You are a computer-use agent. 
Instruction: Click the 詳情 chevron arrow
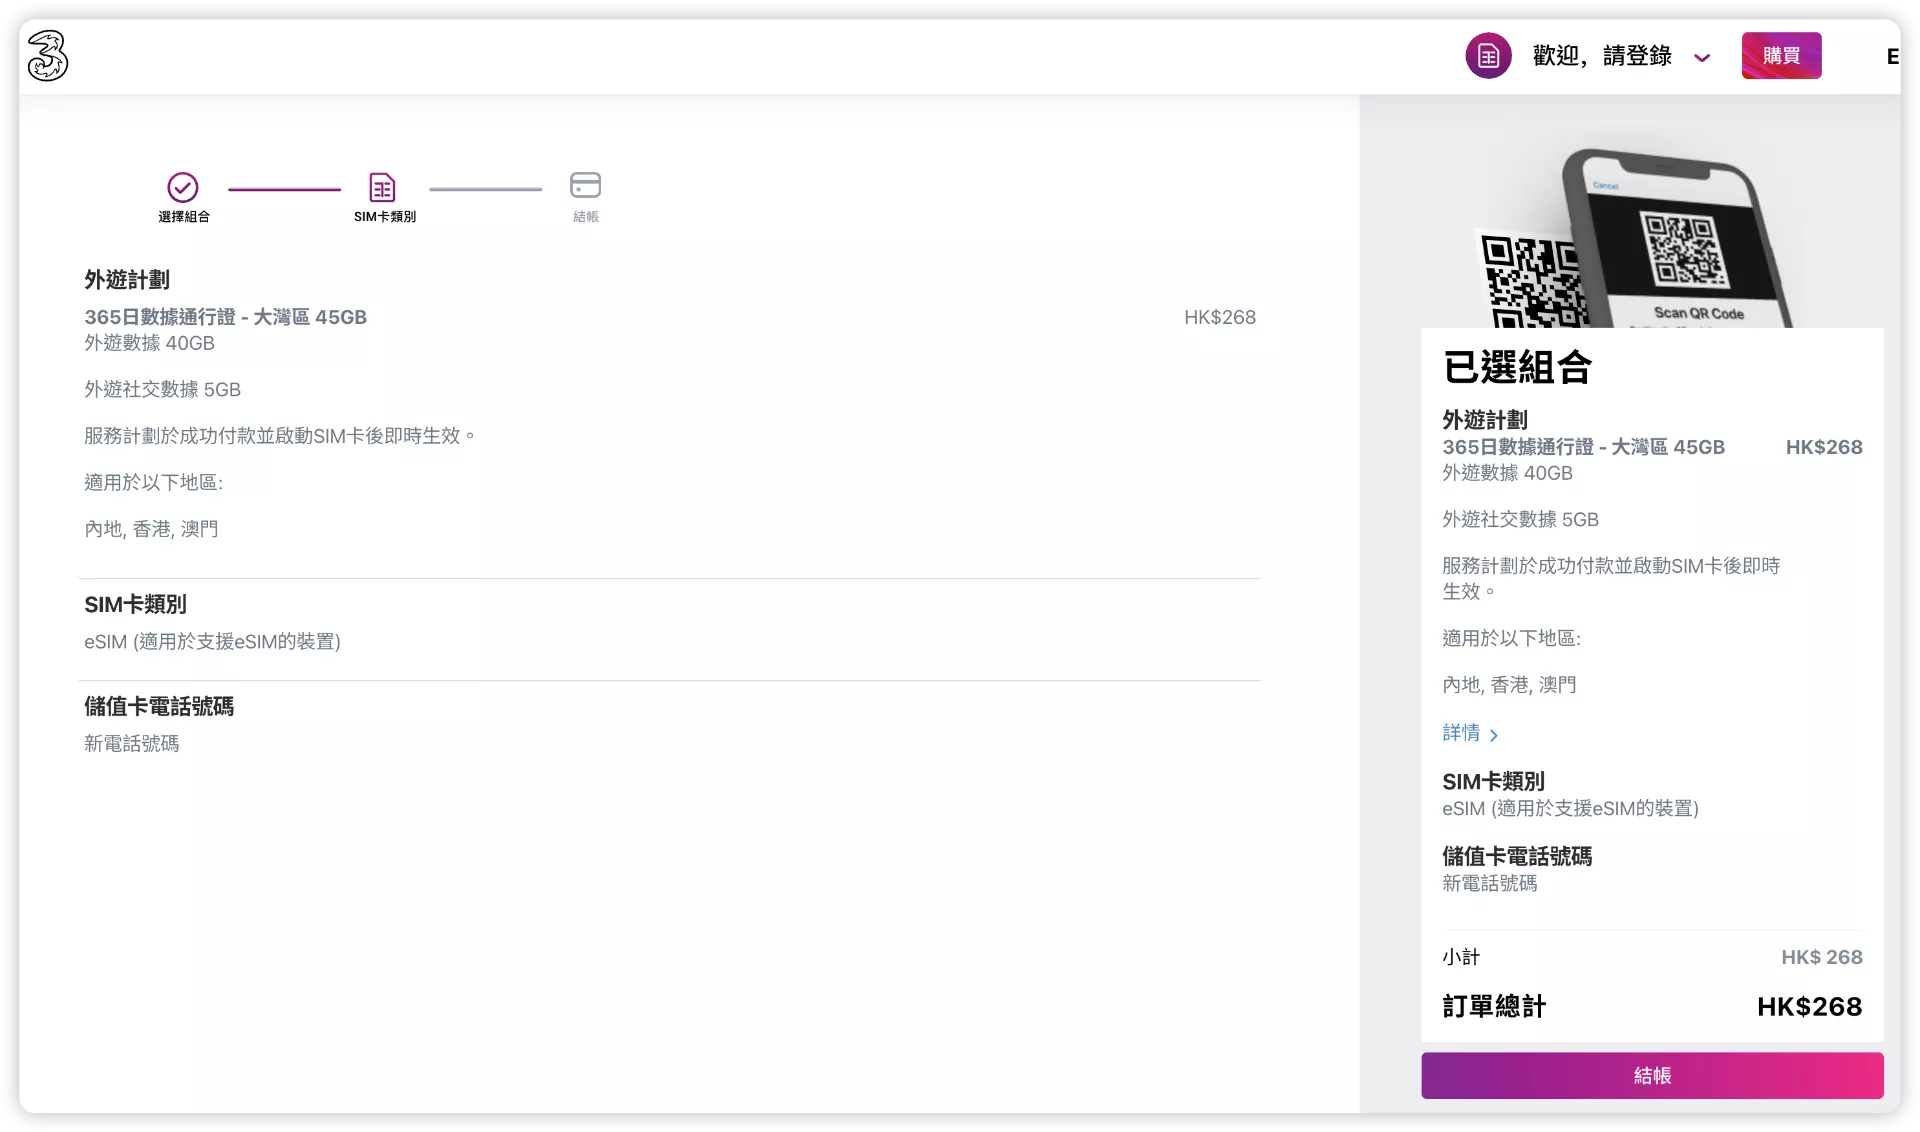(x=1494, y=735)
